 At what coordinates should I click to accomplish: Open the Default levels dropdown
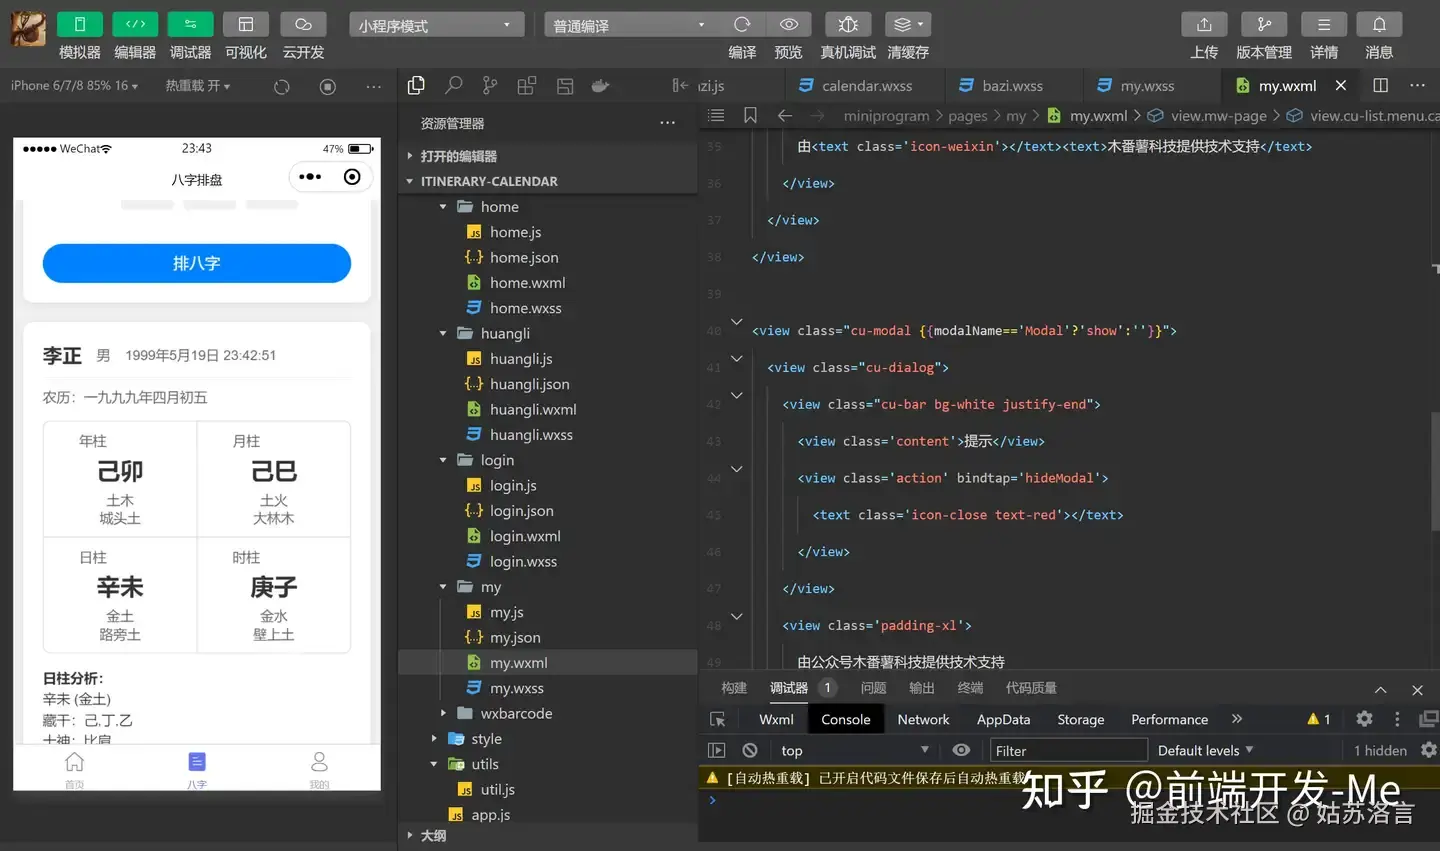pyautogui.click(x=1205, y=751)
